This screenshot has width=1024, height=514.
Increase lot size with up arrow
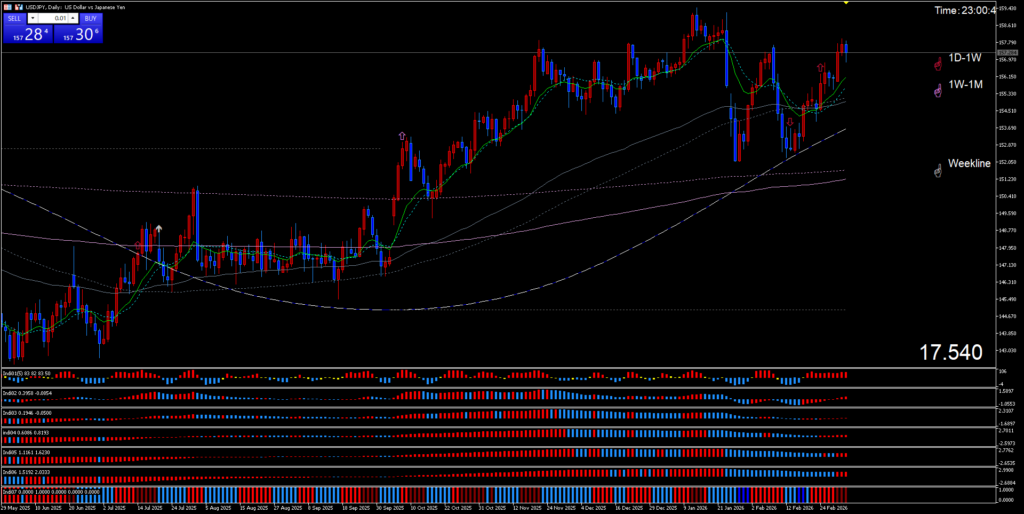[x=71, y=18]
